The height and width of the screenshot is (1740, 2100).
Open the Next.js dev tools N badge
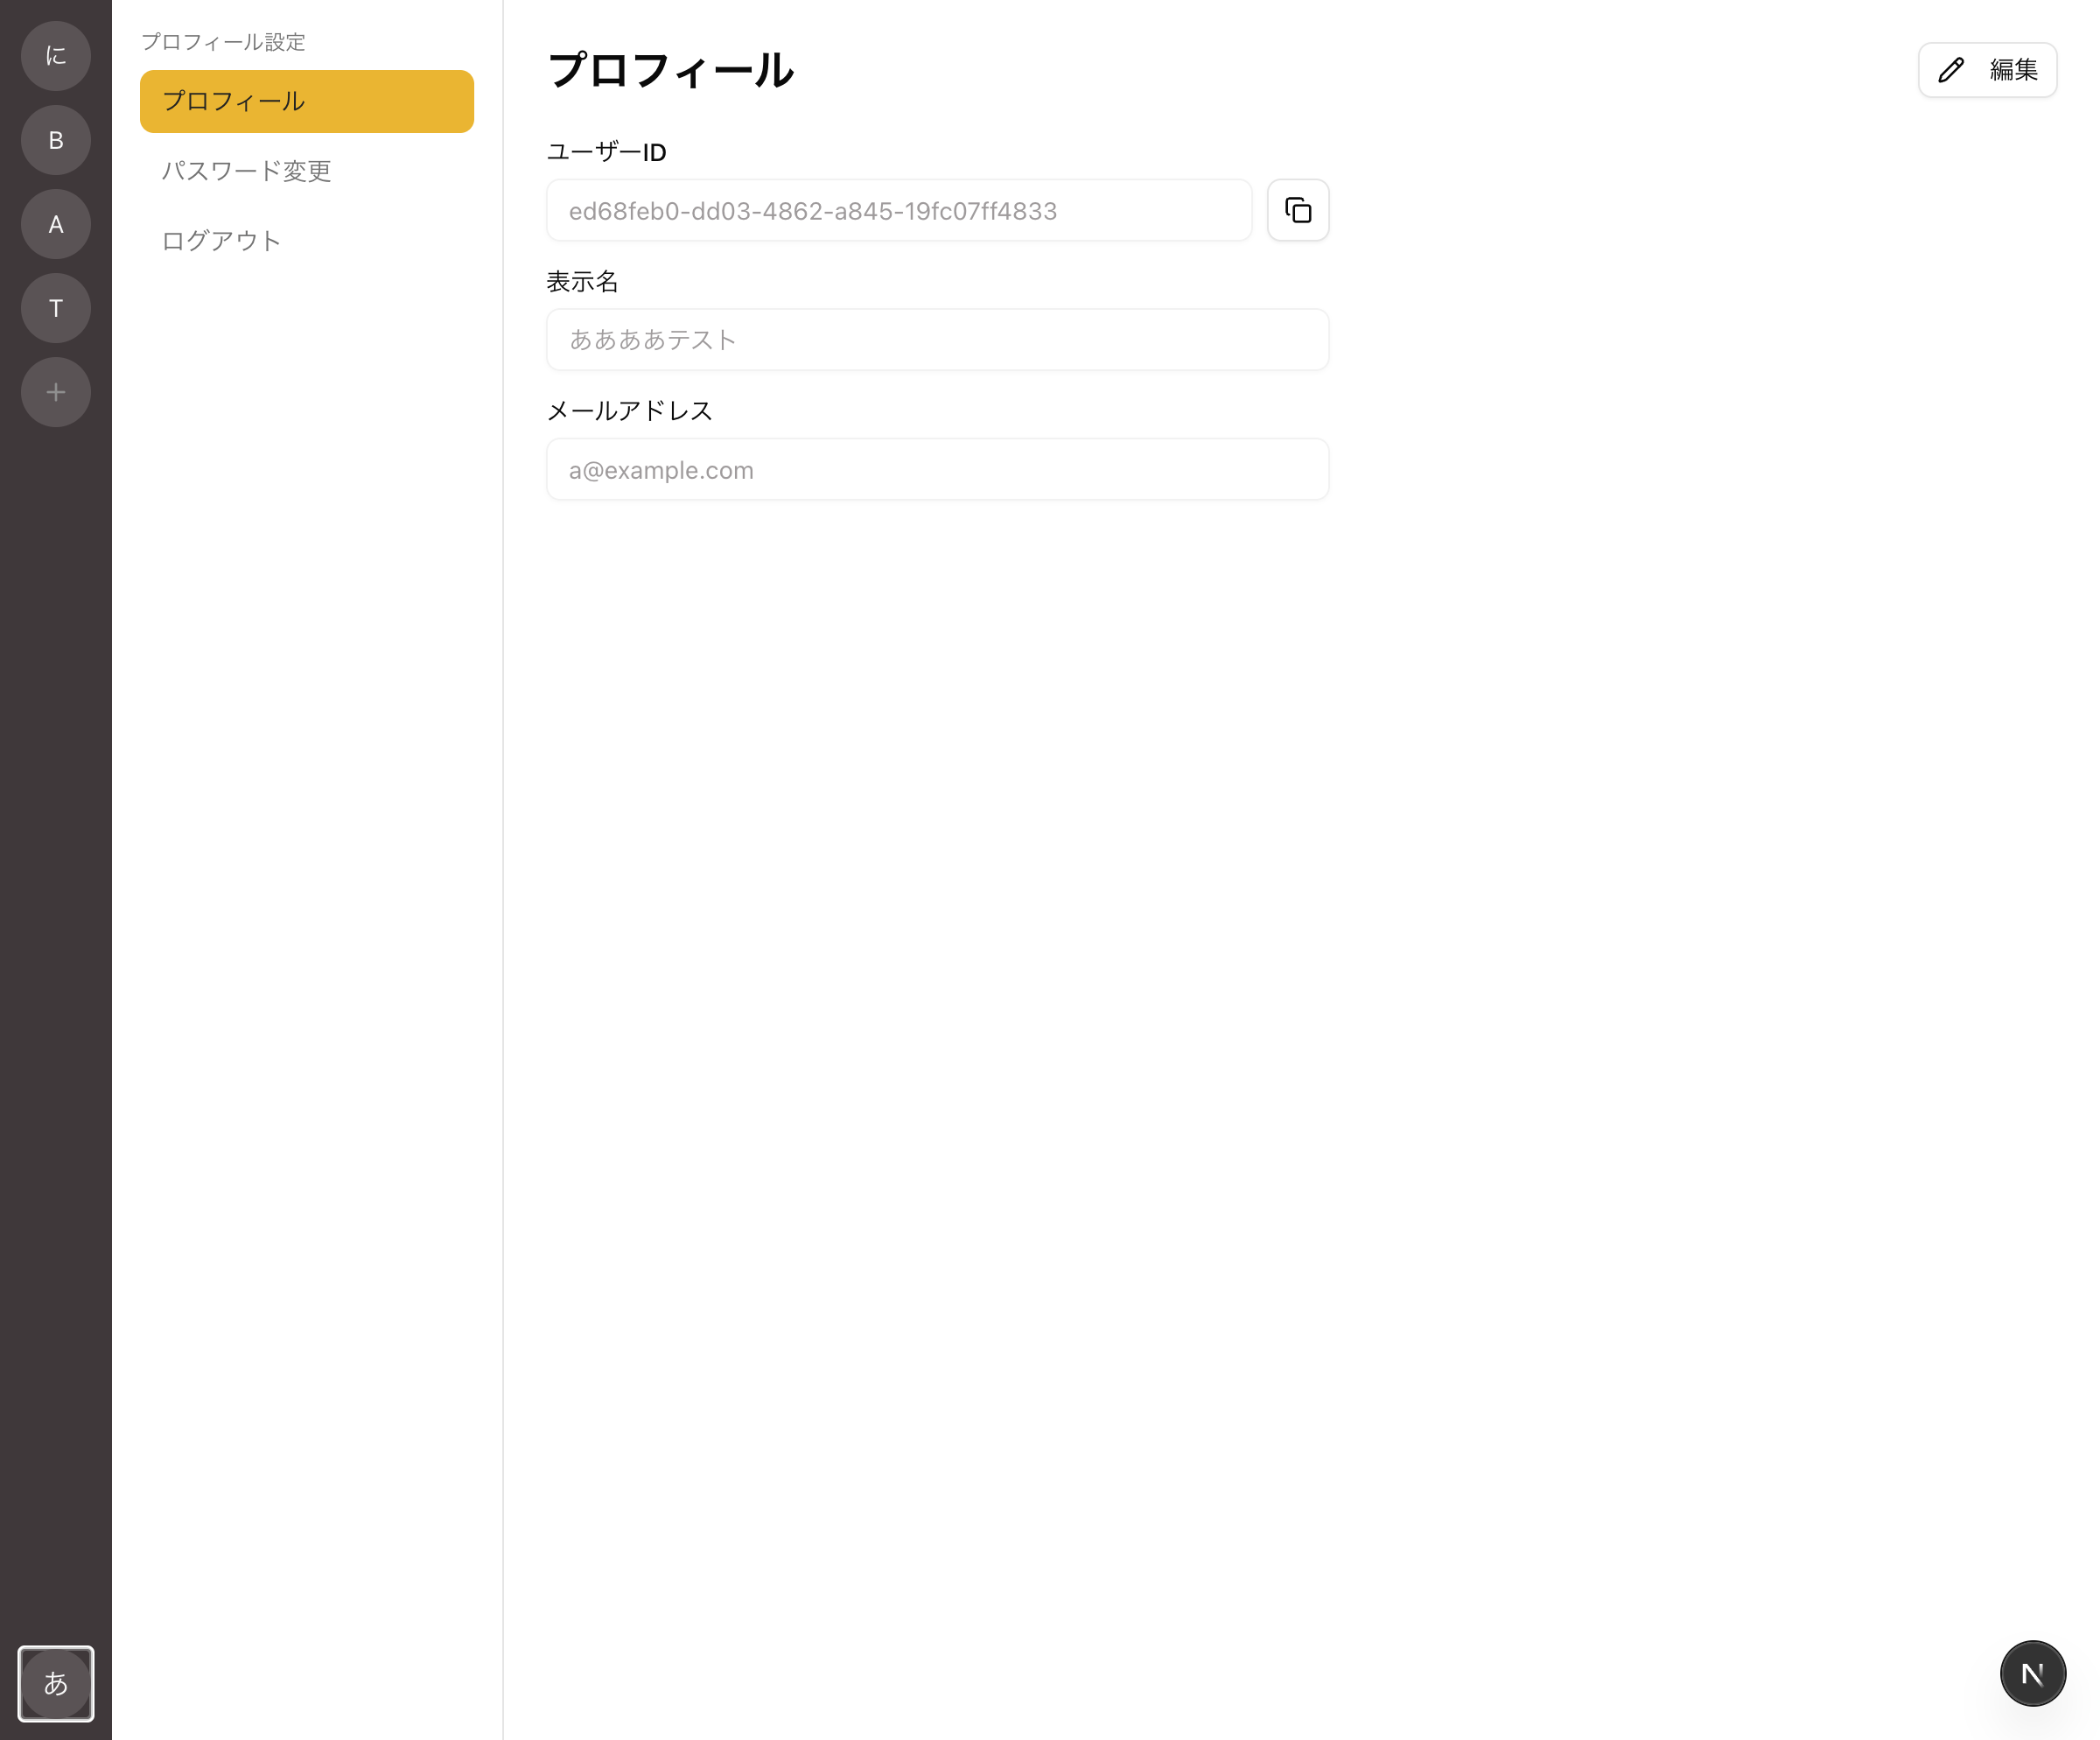click(x=2032, y=1673)
